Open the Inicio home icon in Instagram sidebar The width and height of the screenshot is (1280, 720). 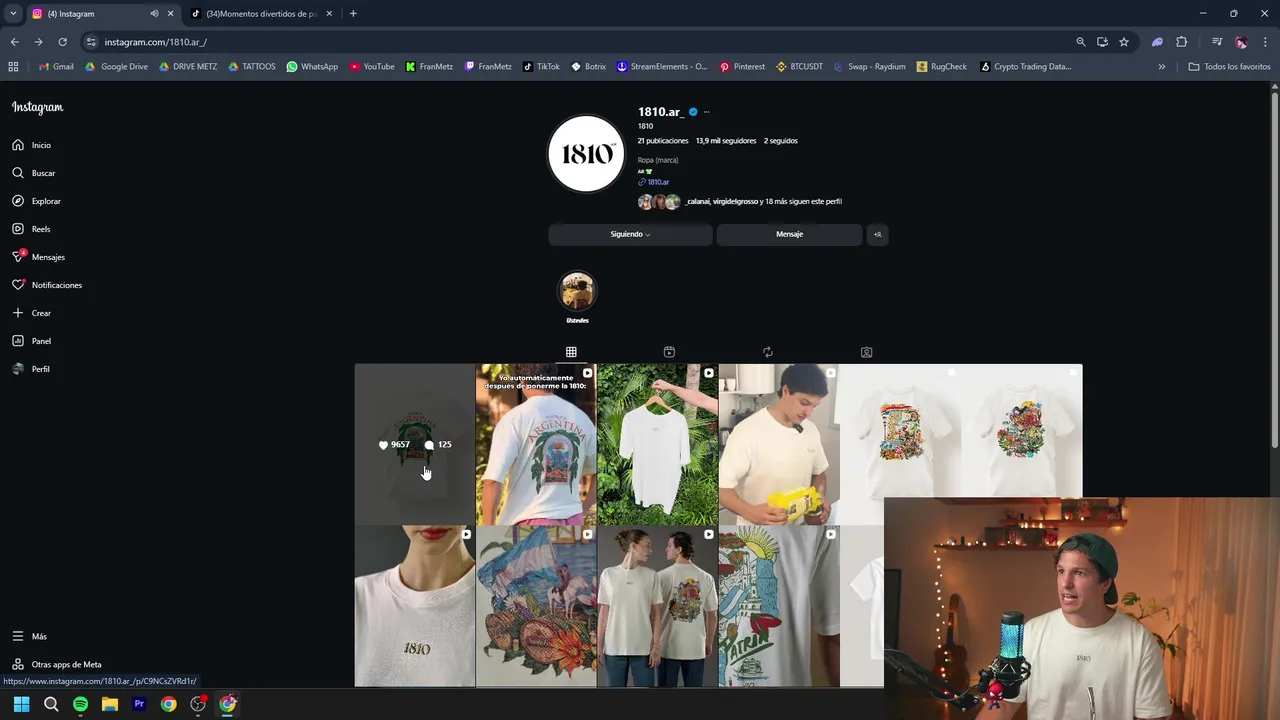[x=18, y=145]
